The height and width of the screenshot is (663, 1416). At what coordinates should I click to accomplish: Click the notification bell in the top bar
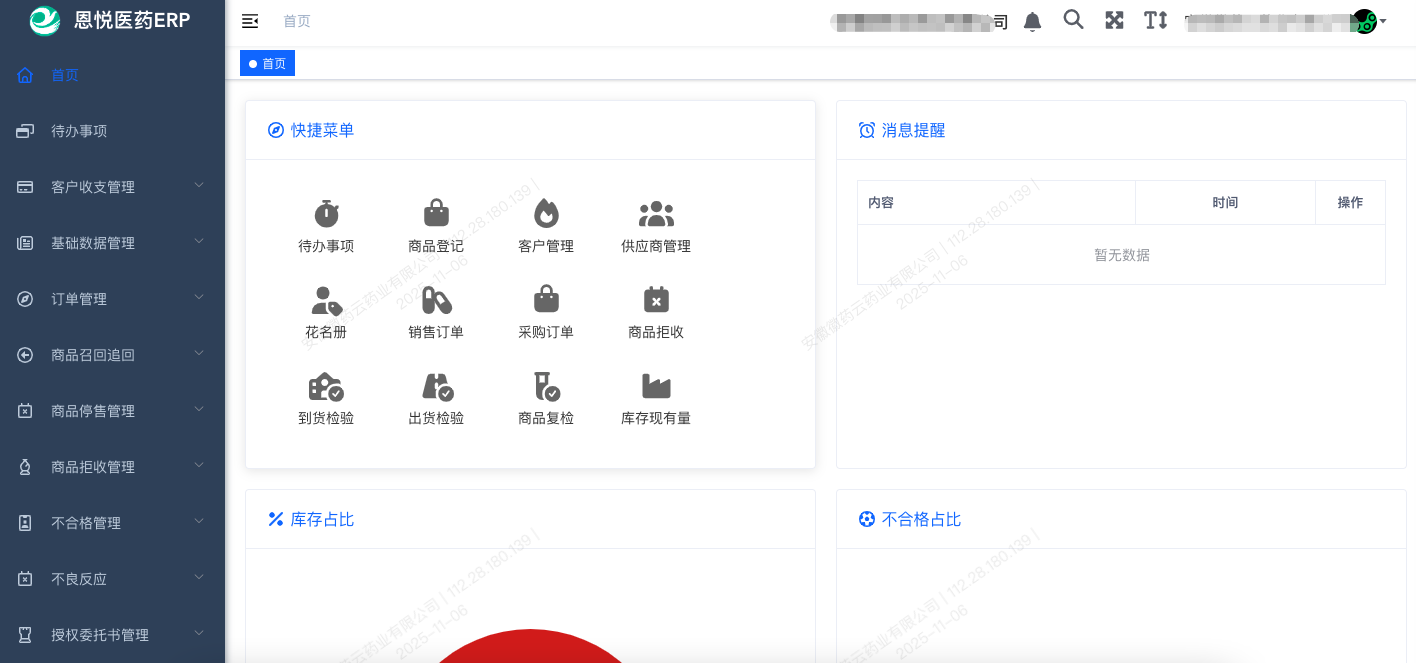coord(1032,20)
